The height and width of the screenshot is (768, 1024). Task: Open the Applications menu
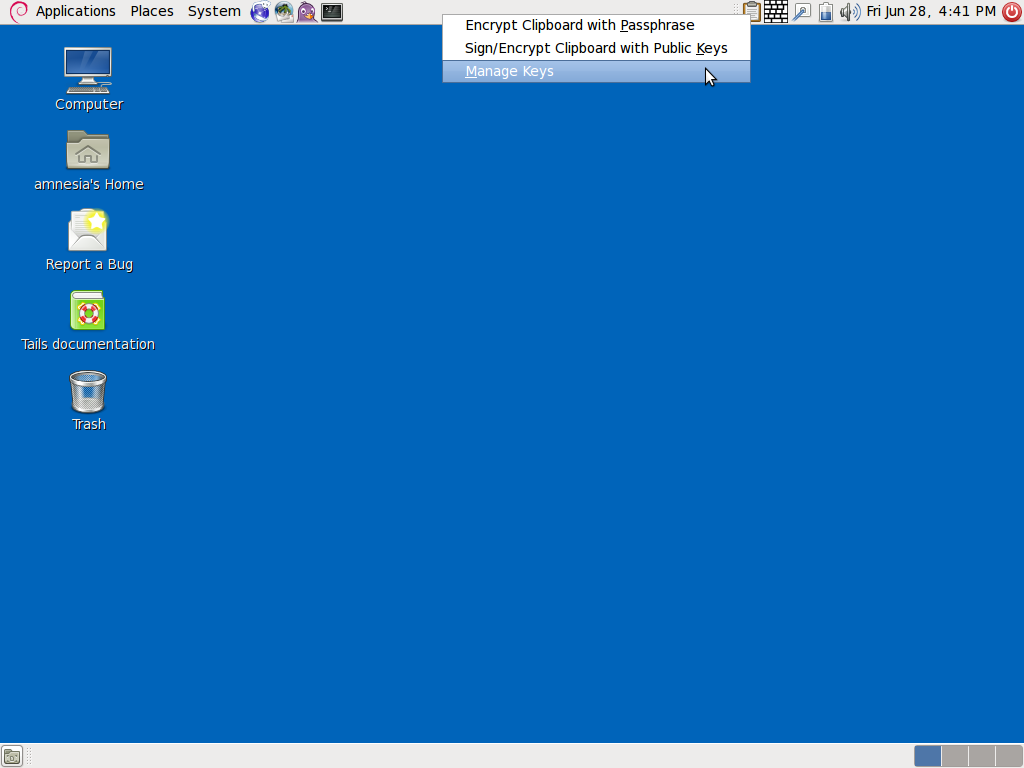coord(76,12)
